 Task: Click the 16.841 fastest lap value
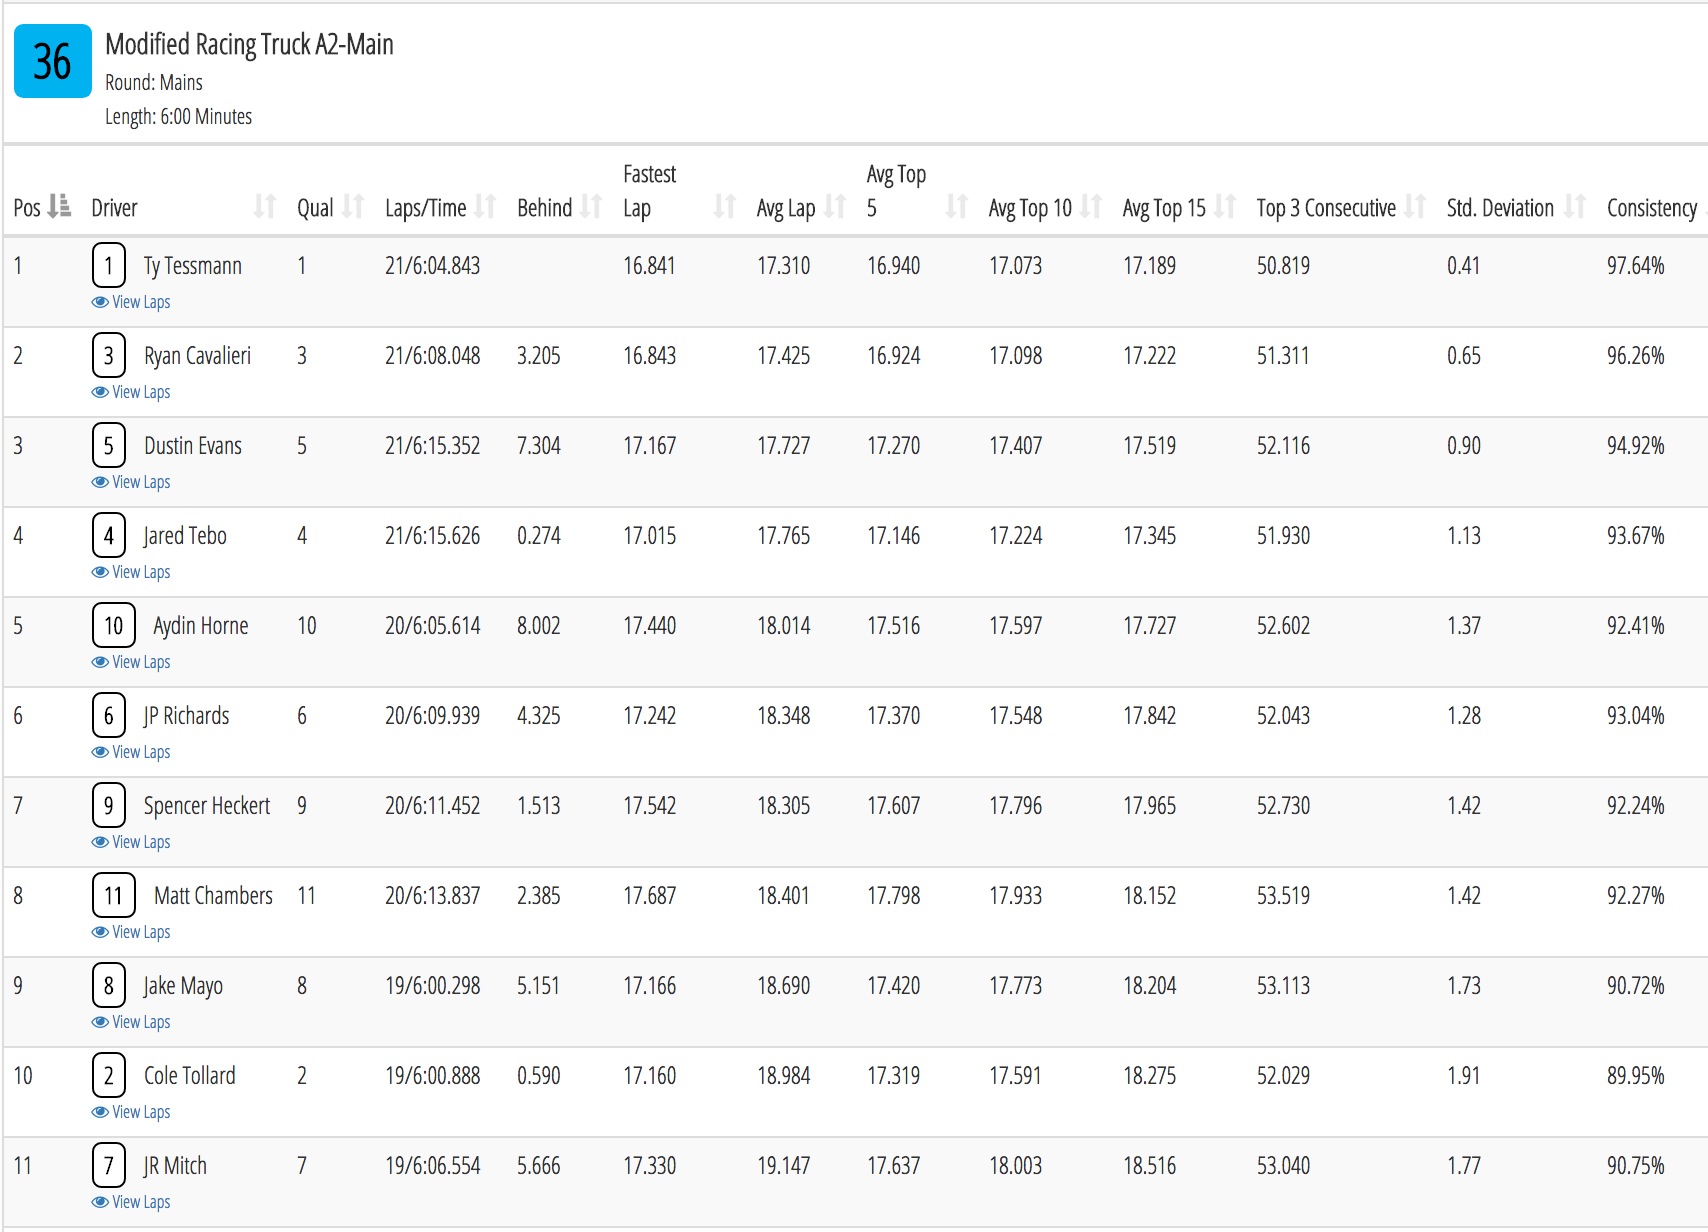point(650,266)
